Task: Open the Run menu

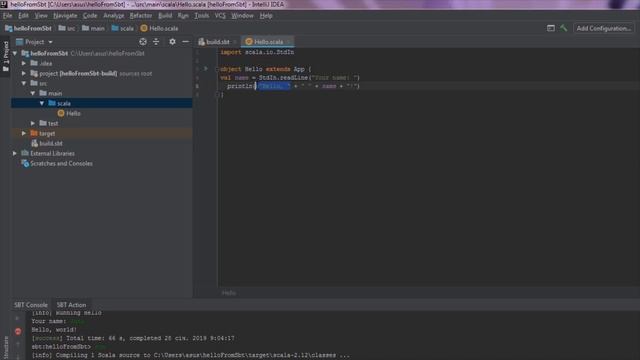Action: tap(183, 16)
